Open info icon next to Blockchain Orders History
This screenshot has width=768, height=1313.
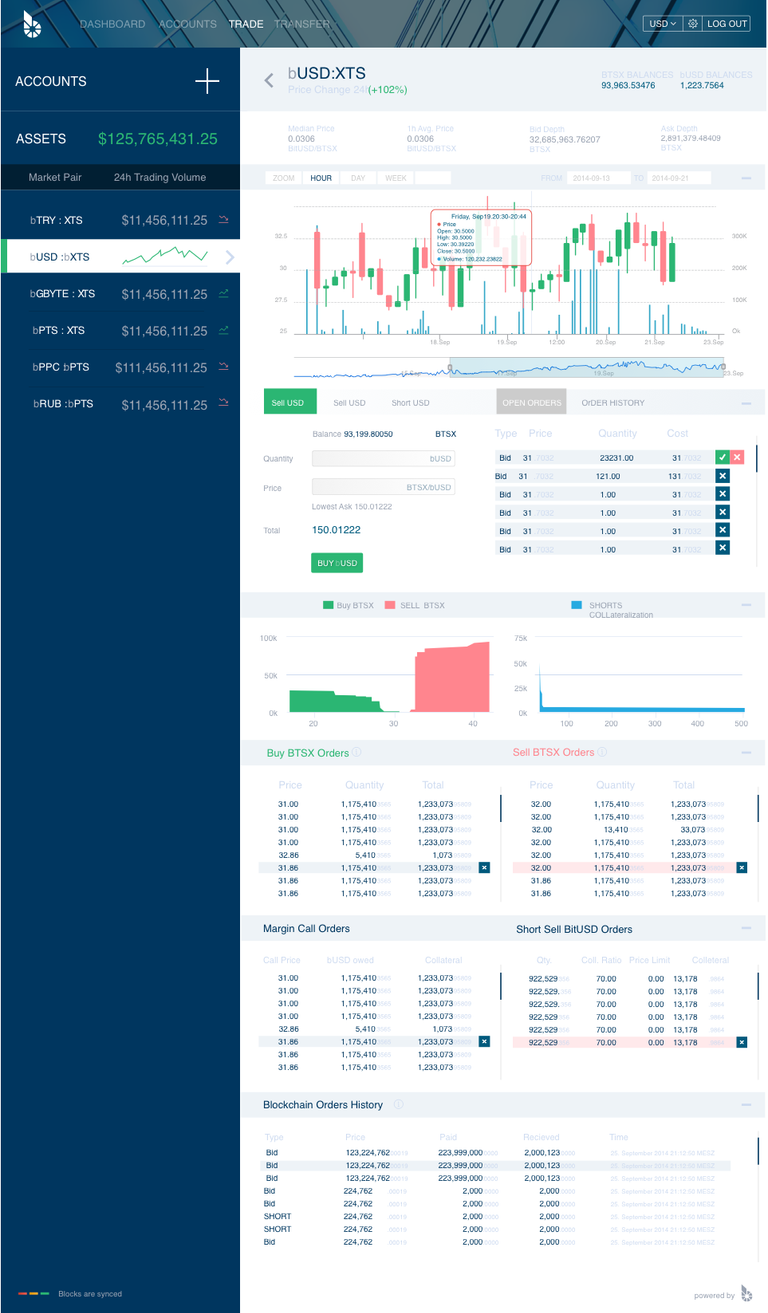coord(398,1104)
